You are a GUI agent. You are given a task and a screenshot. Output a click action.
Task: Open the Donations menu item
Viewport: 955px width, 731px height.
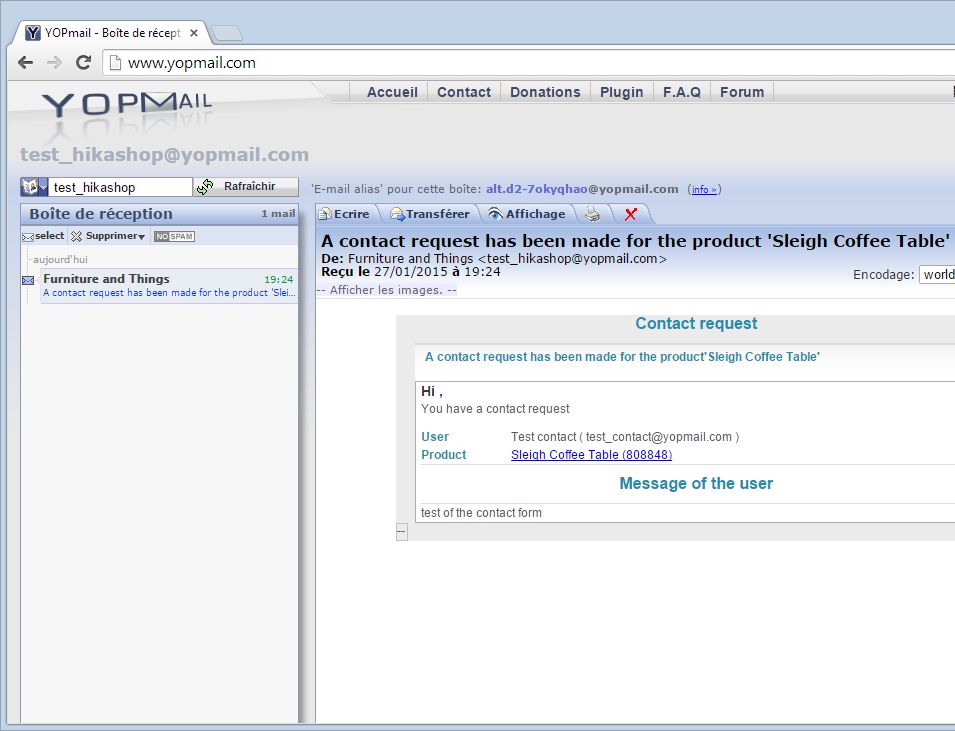pos(545,92)
